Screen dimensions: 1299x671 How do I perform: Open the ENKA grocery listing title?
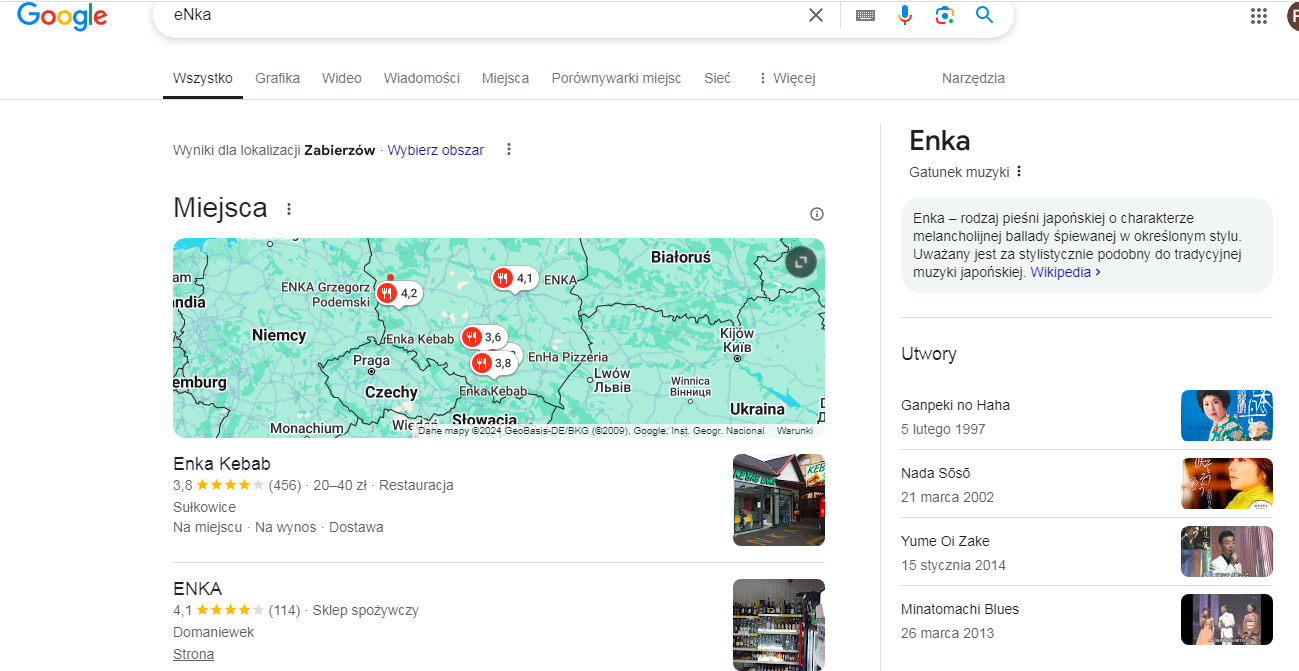pyautogui.click(x=197, y=588)
